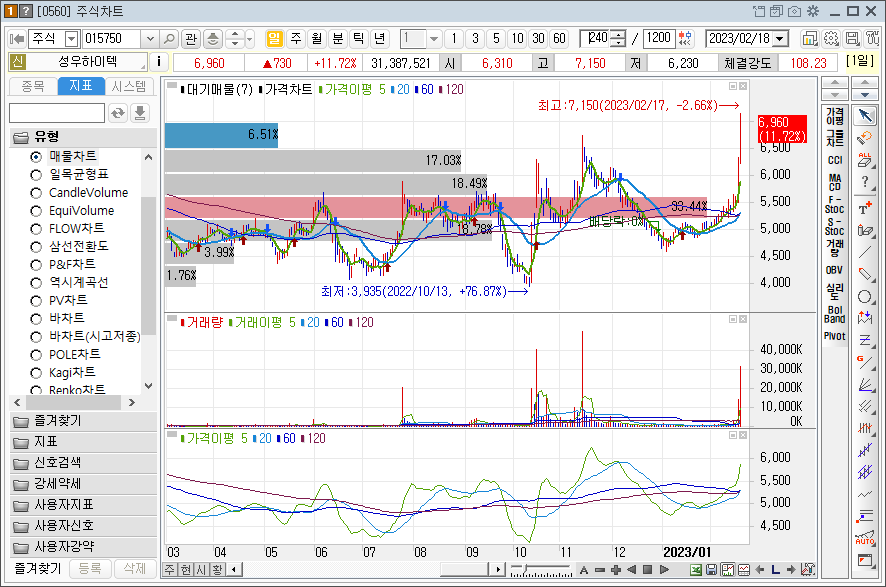This screenshot has width=886, height=587.
Task: Expand the 강세약세 folder section
Action: coord(83,484)
